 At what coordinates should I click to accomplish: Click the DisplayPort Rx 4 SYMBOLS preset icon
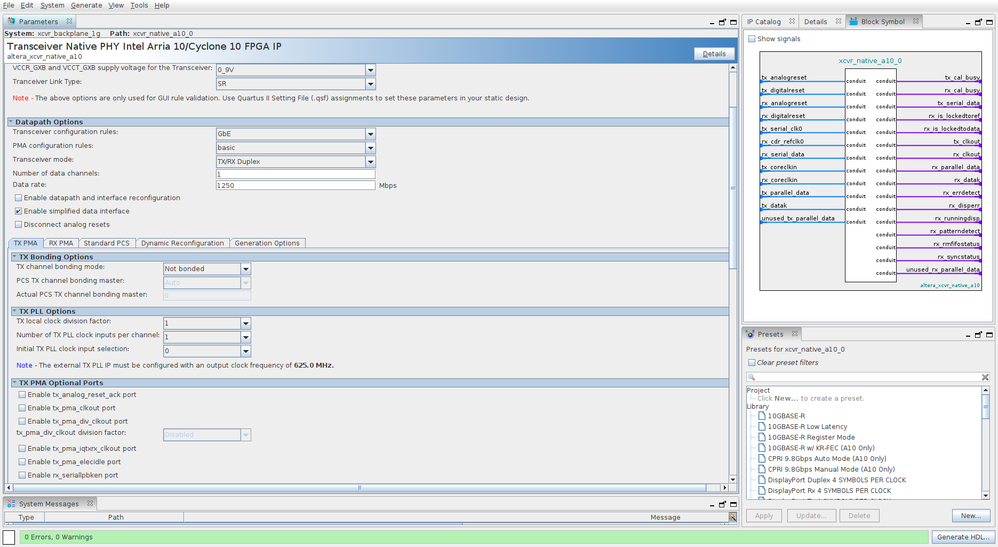click(761, 490)
